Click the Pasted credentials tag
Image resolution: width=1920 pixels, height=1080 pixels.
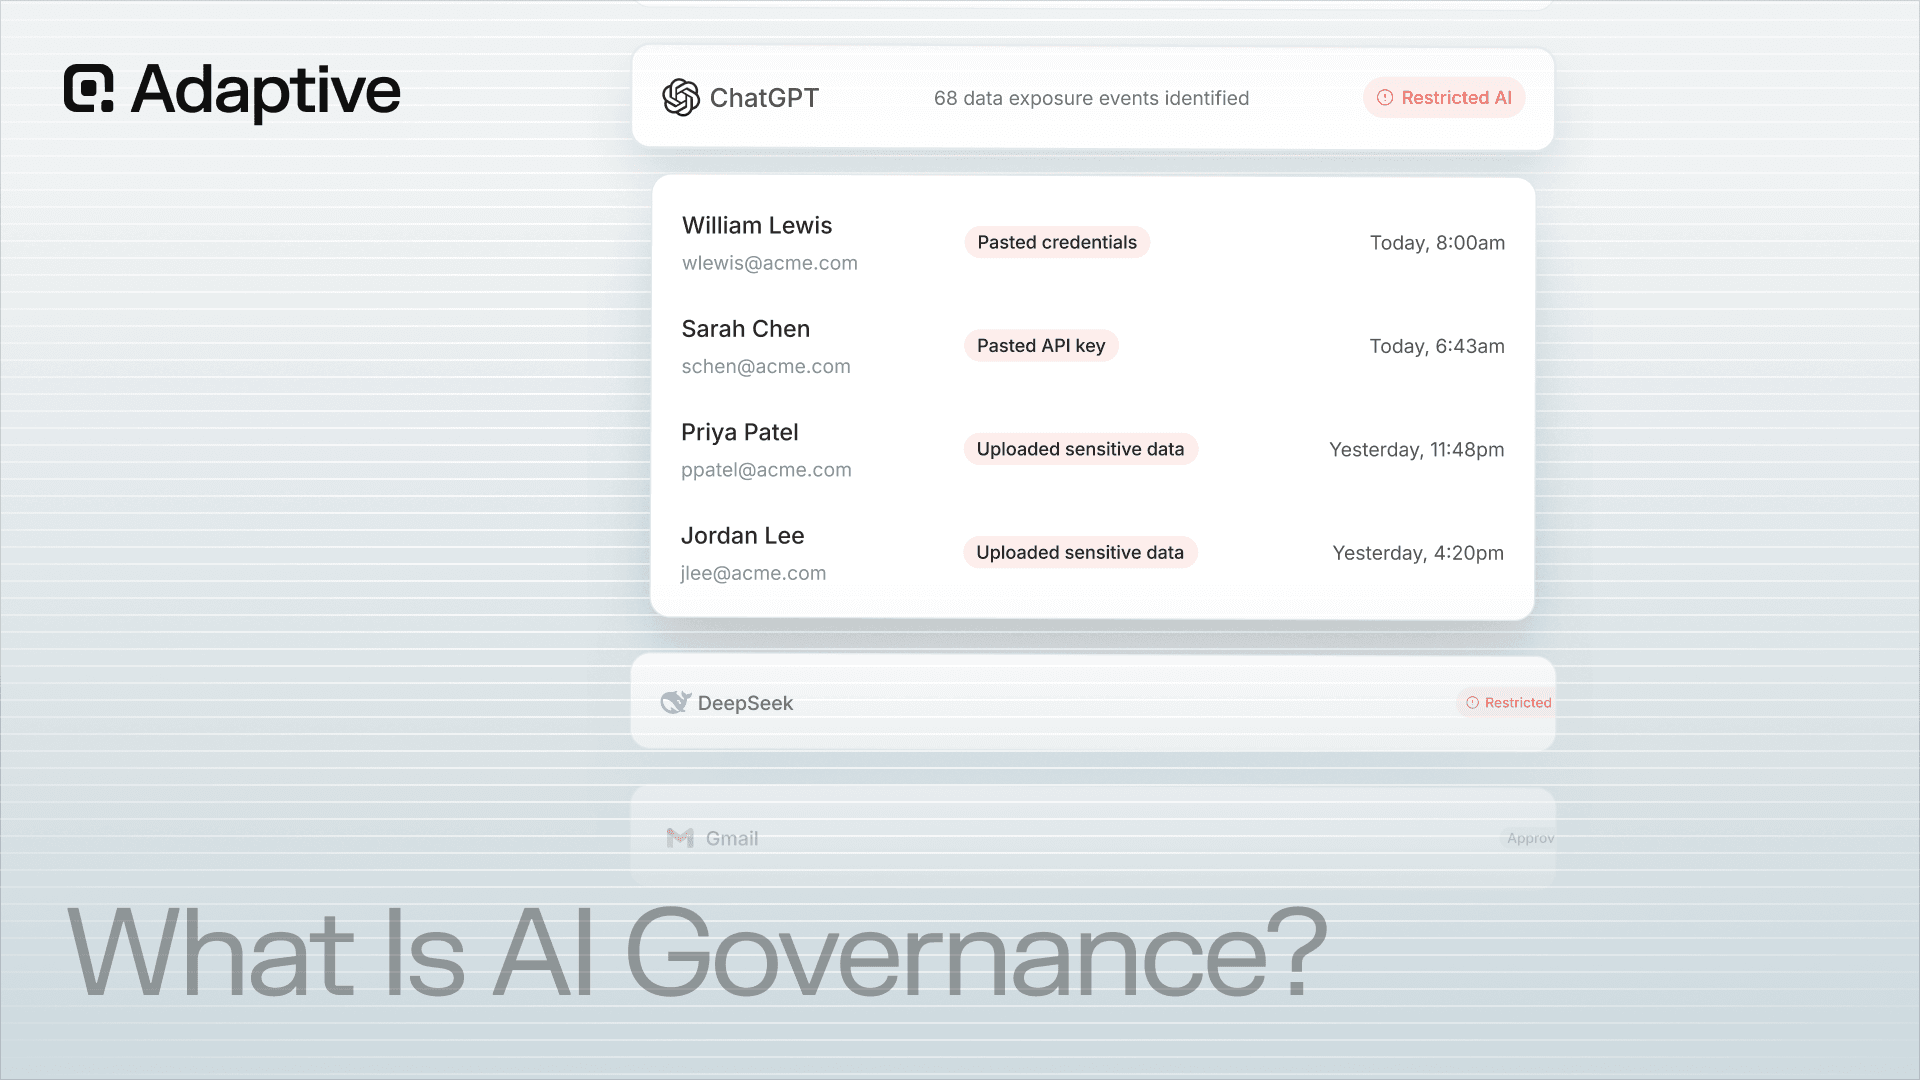(1057, 242)
